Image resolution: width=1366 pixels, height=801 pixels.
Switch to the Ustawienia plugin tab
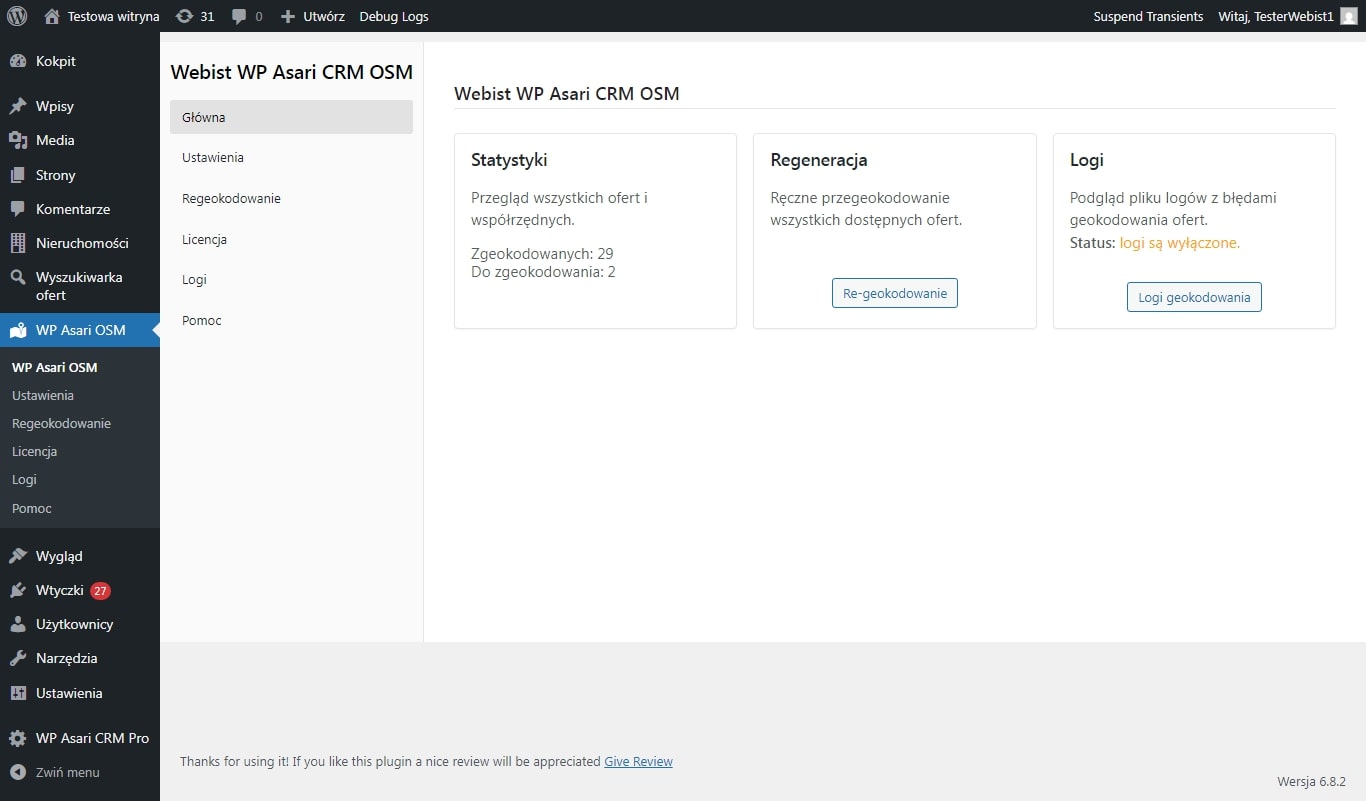(213, 158)
